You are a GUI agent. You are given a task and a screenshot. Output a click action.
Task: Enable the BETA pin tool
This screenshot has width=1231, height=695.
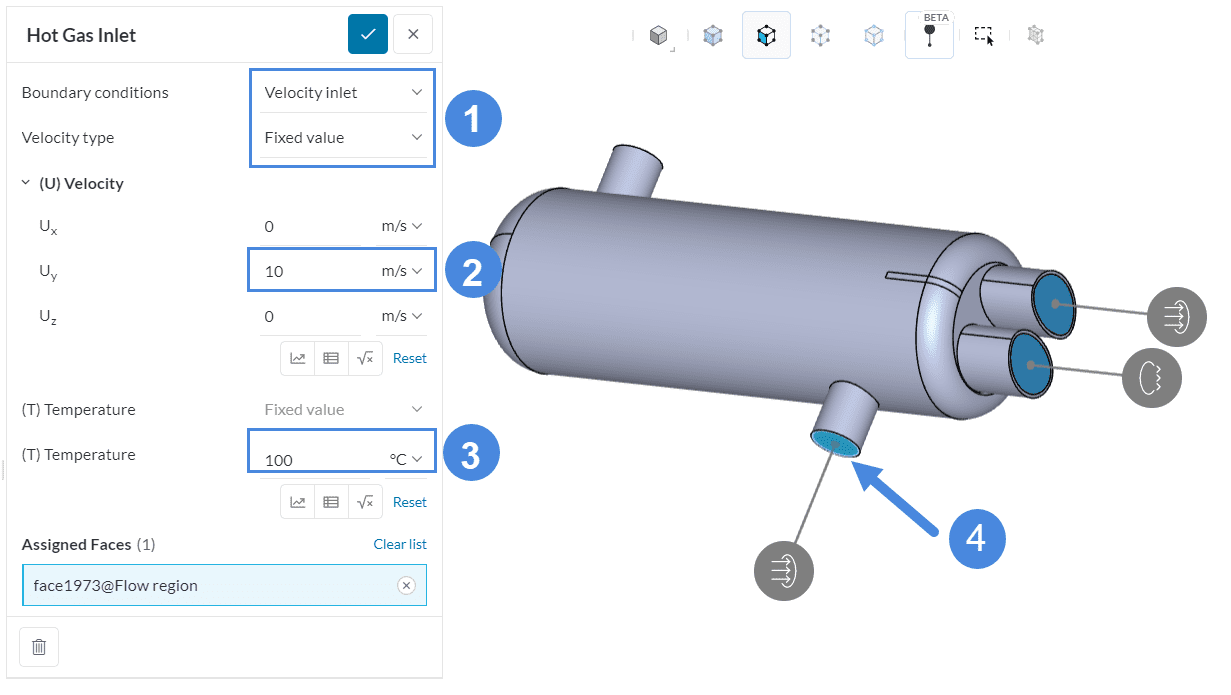click(x=929, y=36)
